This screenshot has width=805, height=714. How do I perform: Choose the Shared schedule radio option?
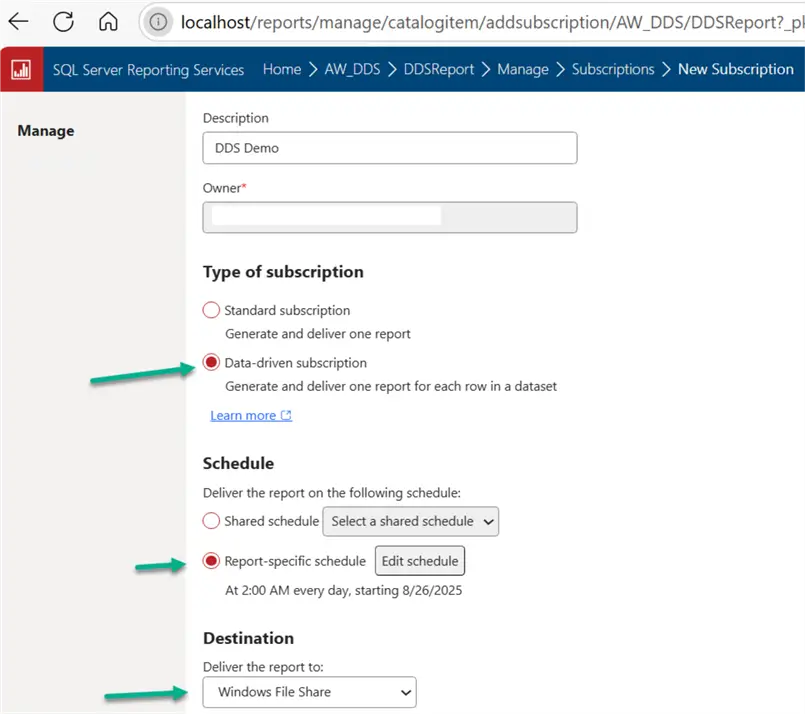coord(211,520)
